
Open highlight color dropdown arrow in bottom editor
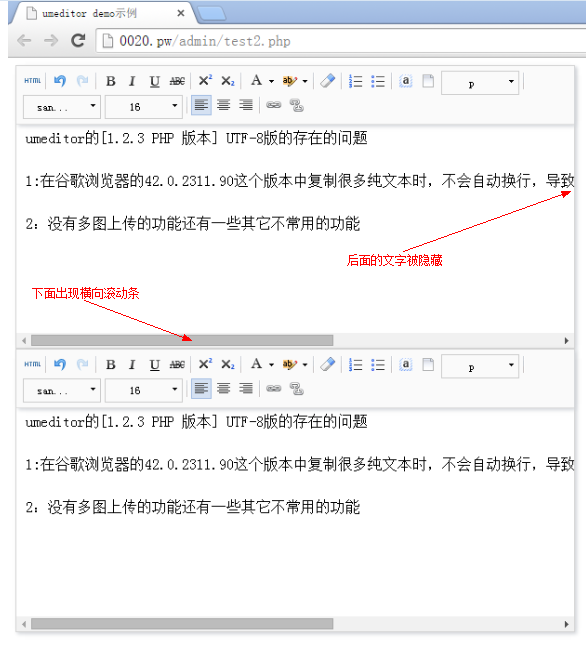coord(305,364)
